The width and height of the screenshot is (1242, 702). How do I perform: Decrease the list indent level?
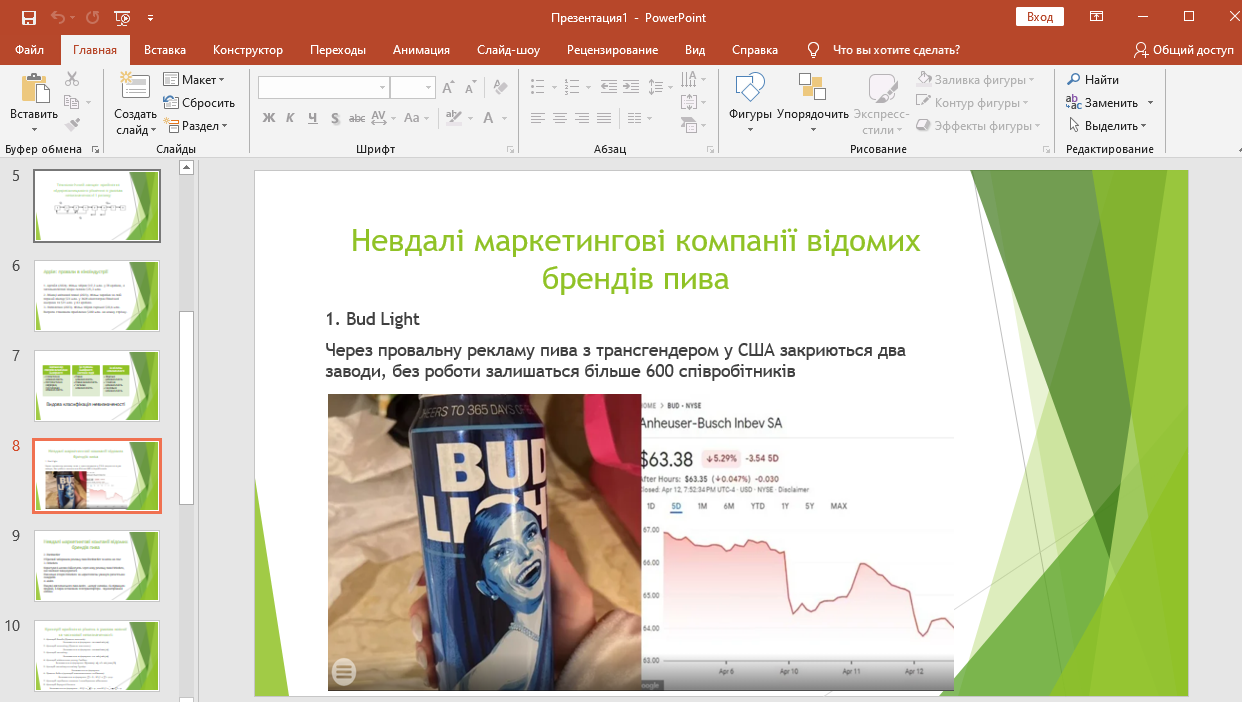(x=608, y=87)
